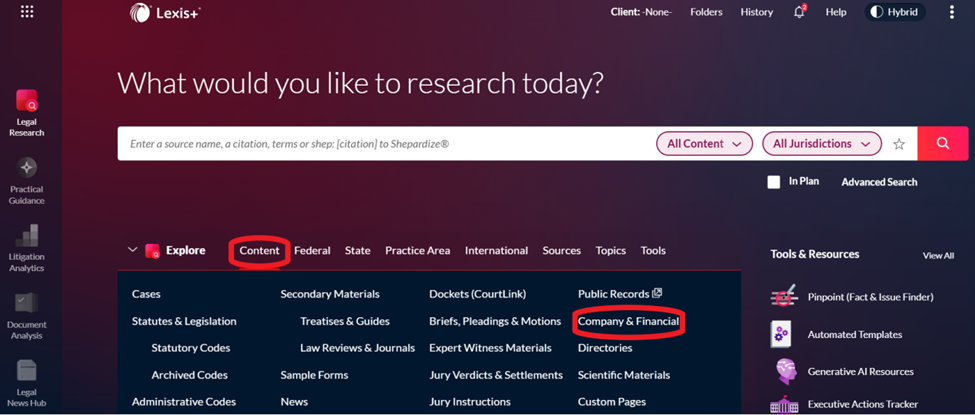The width and height of the screenshot is (975, 415).
Task: Open Legal News Hub in sidebar
Action: pyautogui.click(x=27, y=383)
